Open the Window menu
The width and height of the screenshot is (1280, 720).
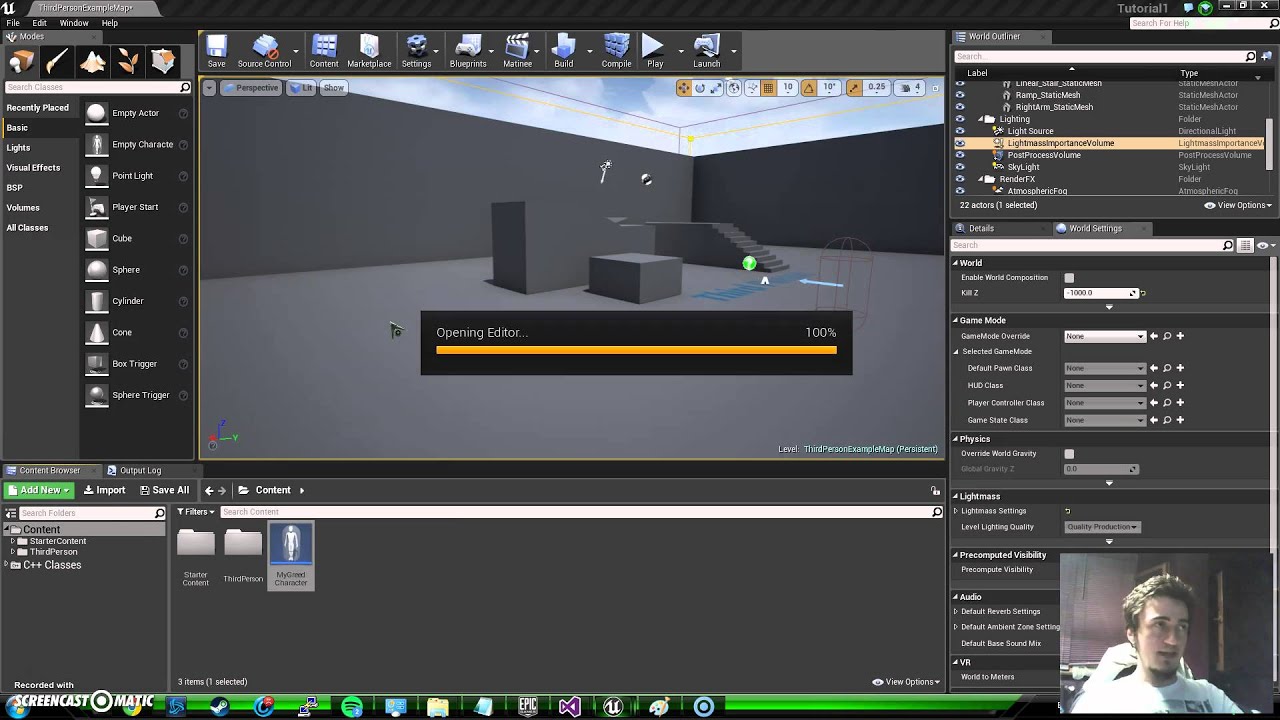coord(74,23)
